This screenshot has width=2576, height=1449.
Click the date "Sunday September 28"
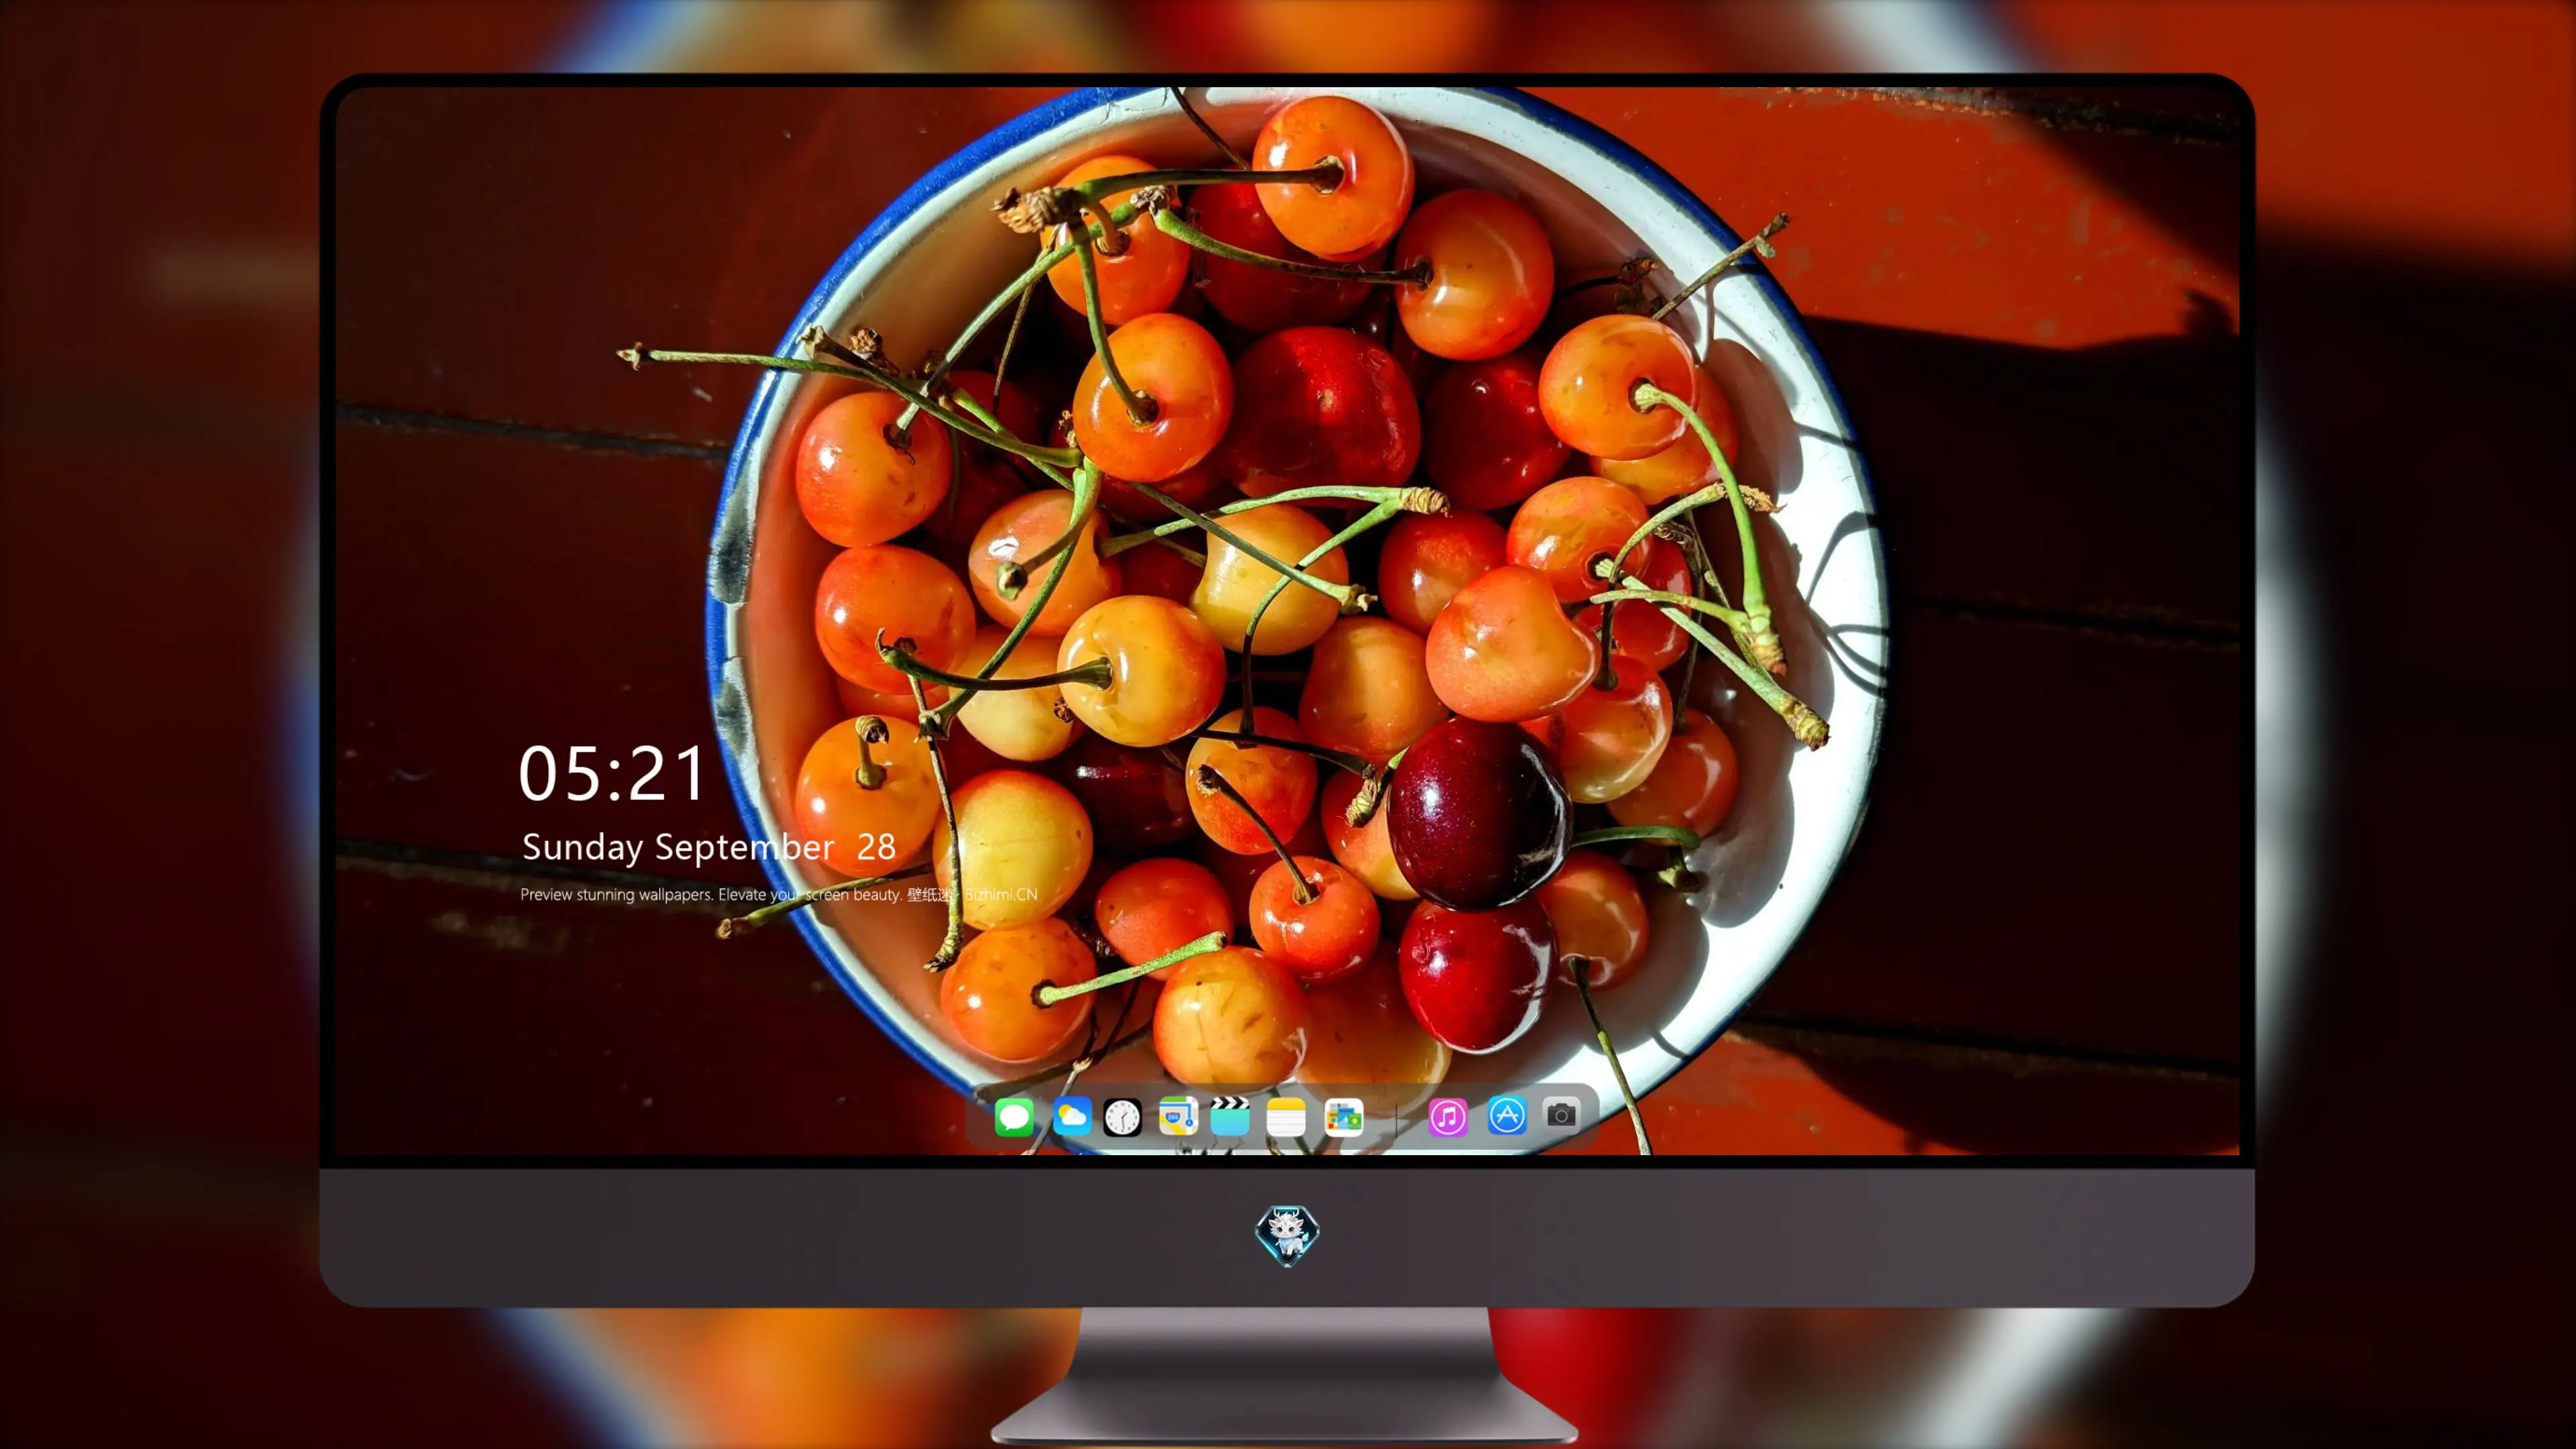click(x=708, y=847)
